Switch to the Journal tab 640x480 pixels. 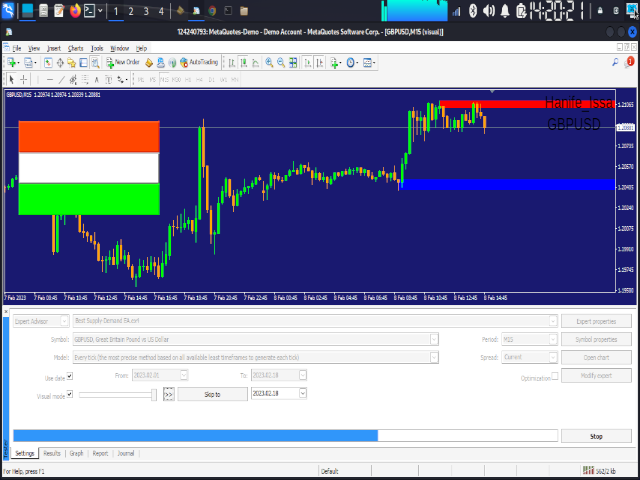pyautogui.click(x=126, y=453)
